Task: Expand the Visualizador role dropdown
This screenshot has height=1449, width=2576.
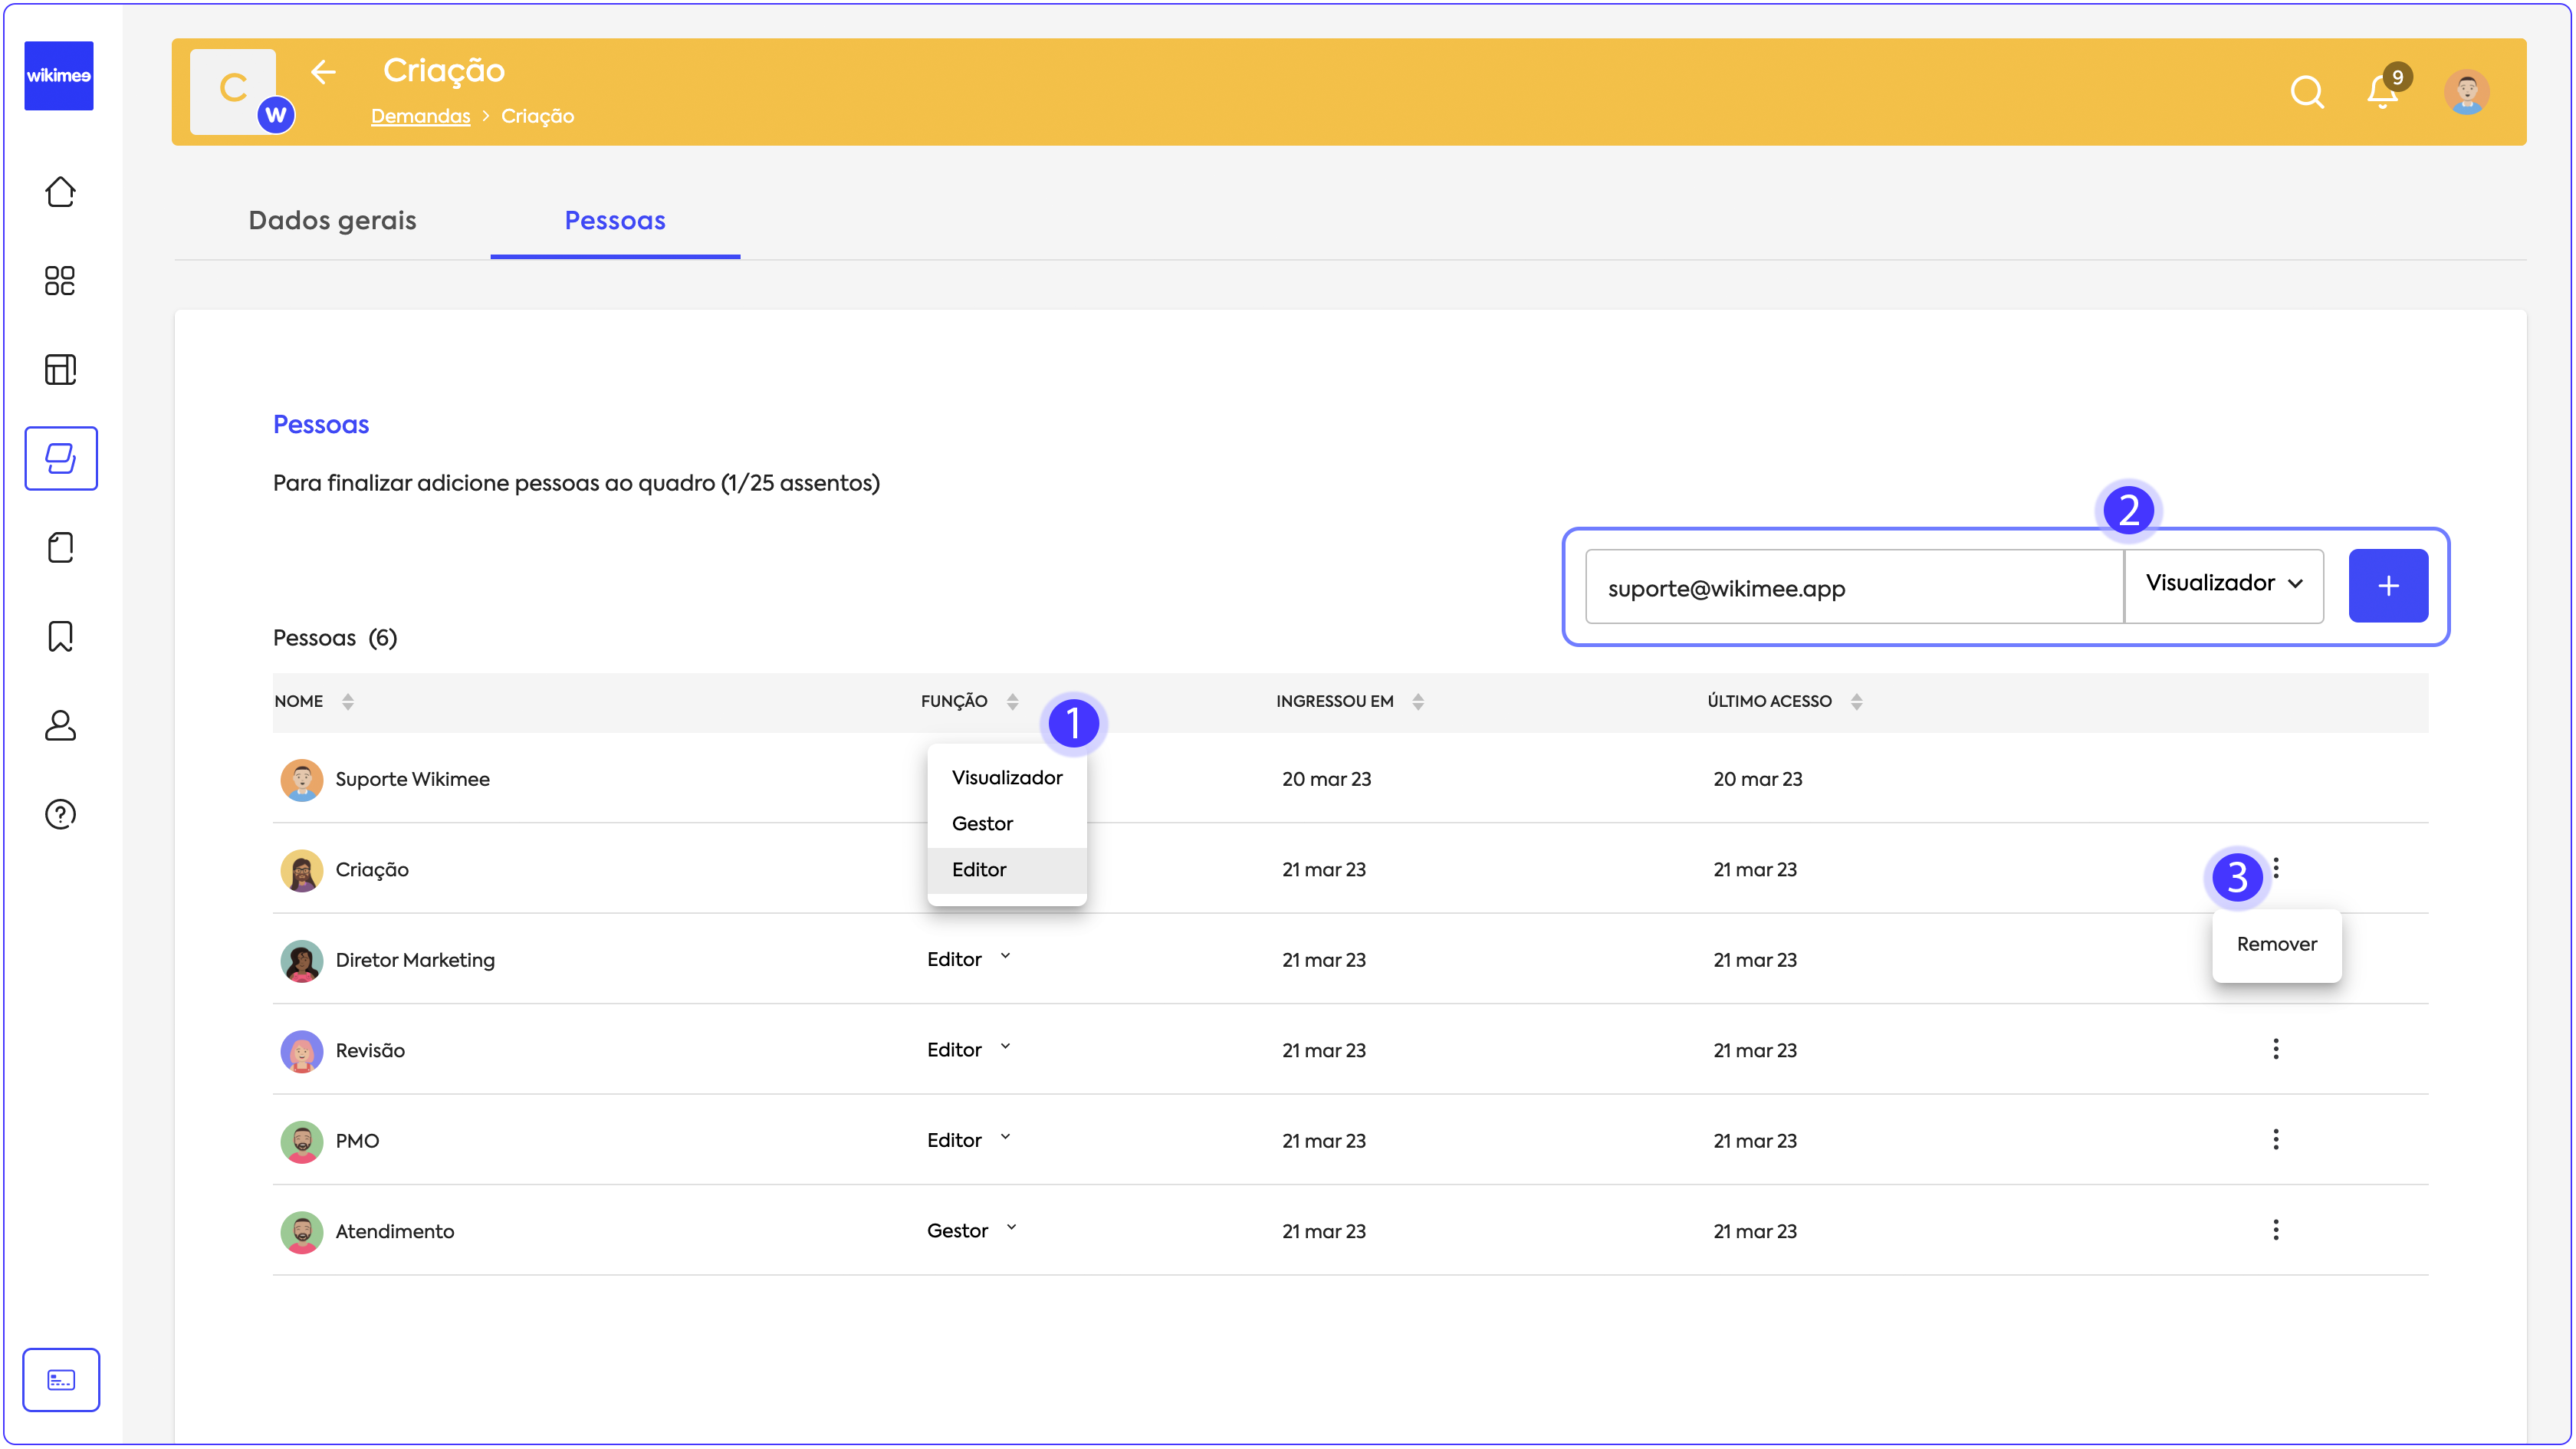Action: point(2223,584)
